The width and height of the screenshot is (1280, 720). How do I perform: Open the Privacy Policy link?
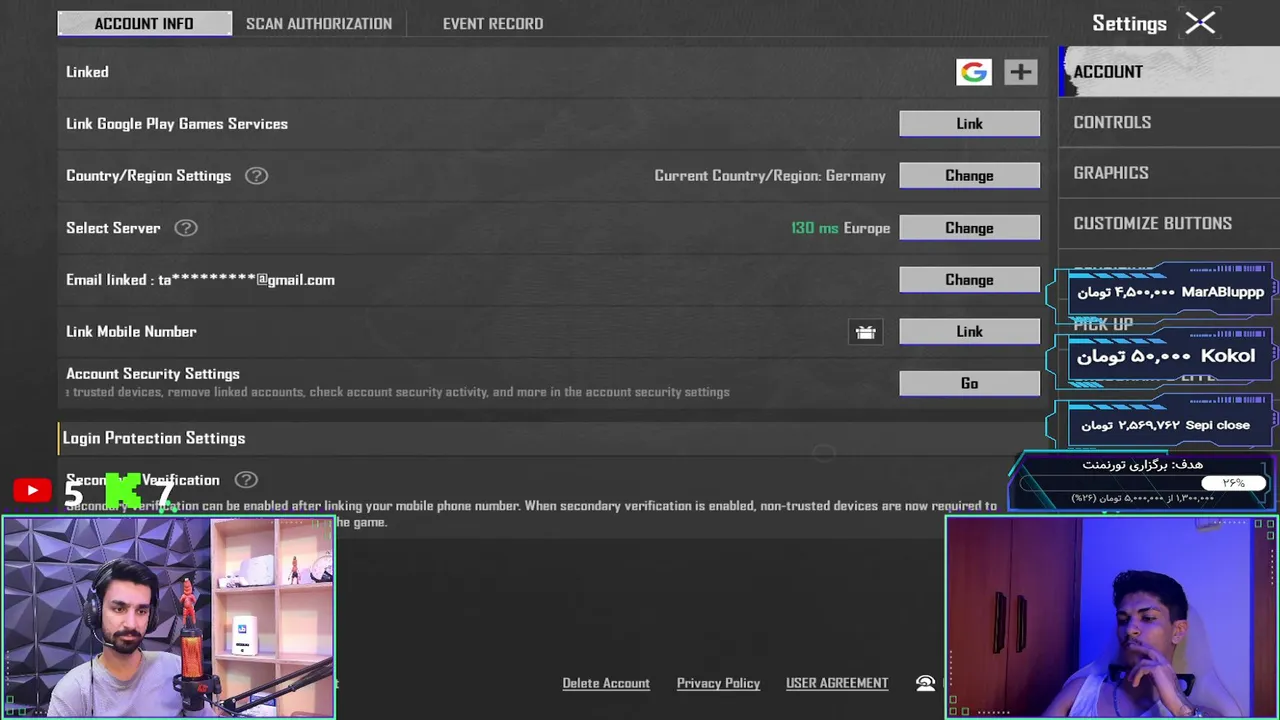[x=718, y=683]
